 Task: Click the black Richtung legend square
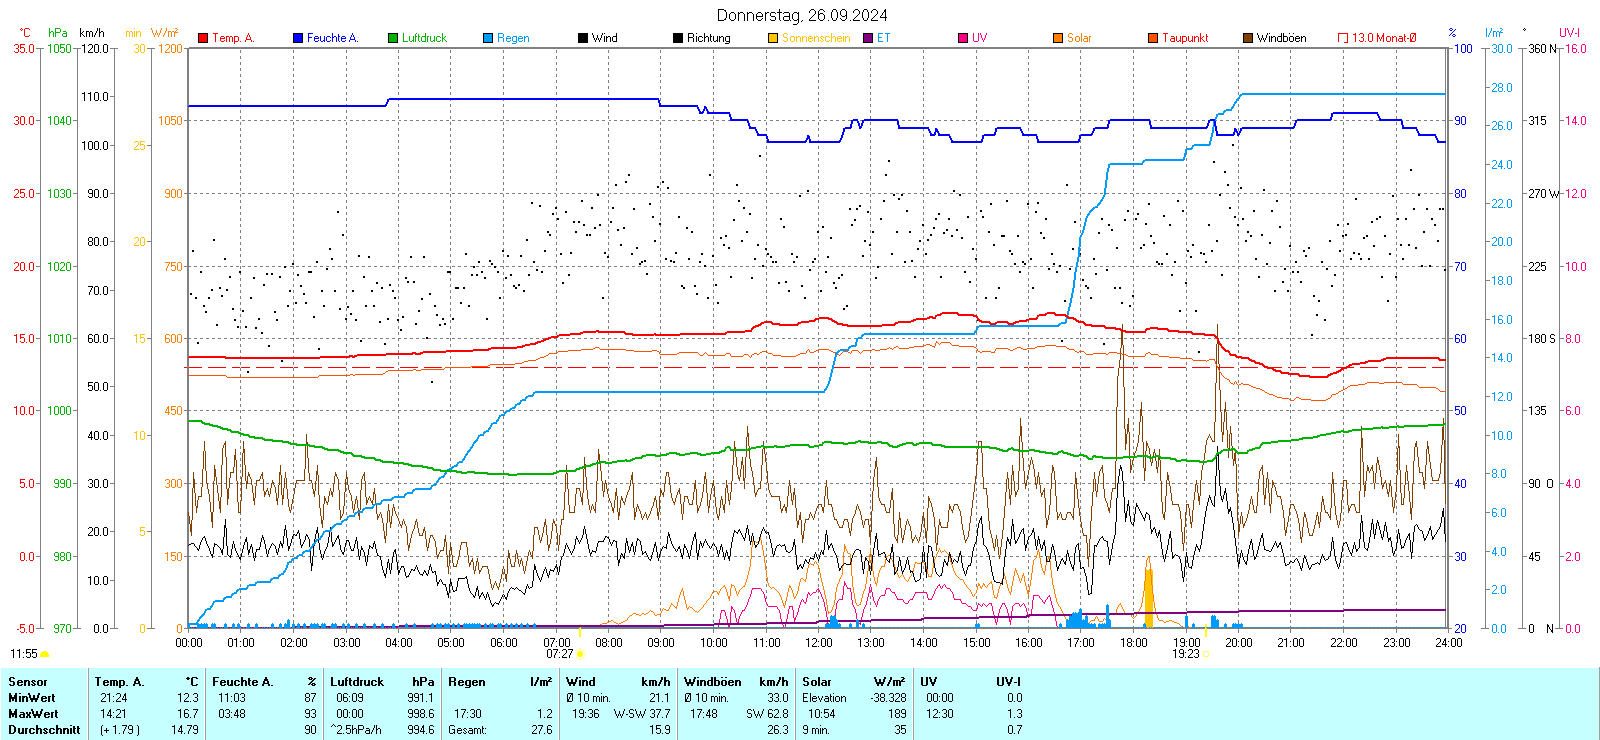(678, 38)
